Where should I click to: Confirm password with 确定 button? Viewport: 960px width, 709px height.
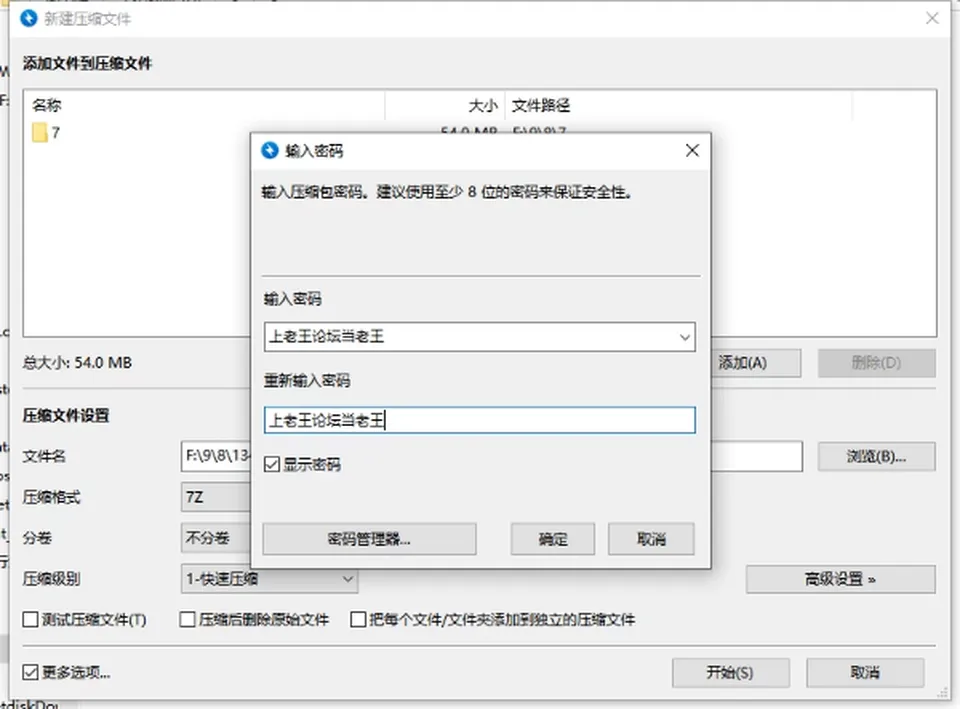point(553,539)
